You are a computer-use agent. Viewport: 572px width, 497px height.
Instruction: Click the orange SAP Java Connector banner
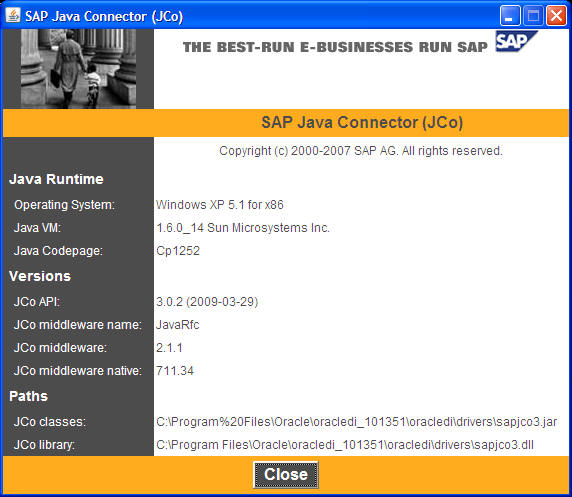click(286, 123)
